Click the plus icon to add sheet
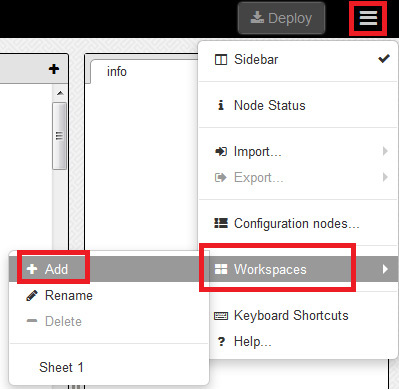Viewport: 399px width, 390px height. (54, 69)
